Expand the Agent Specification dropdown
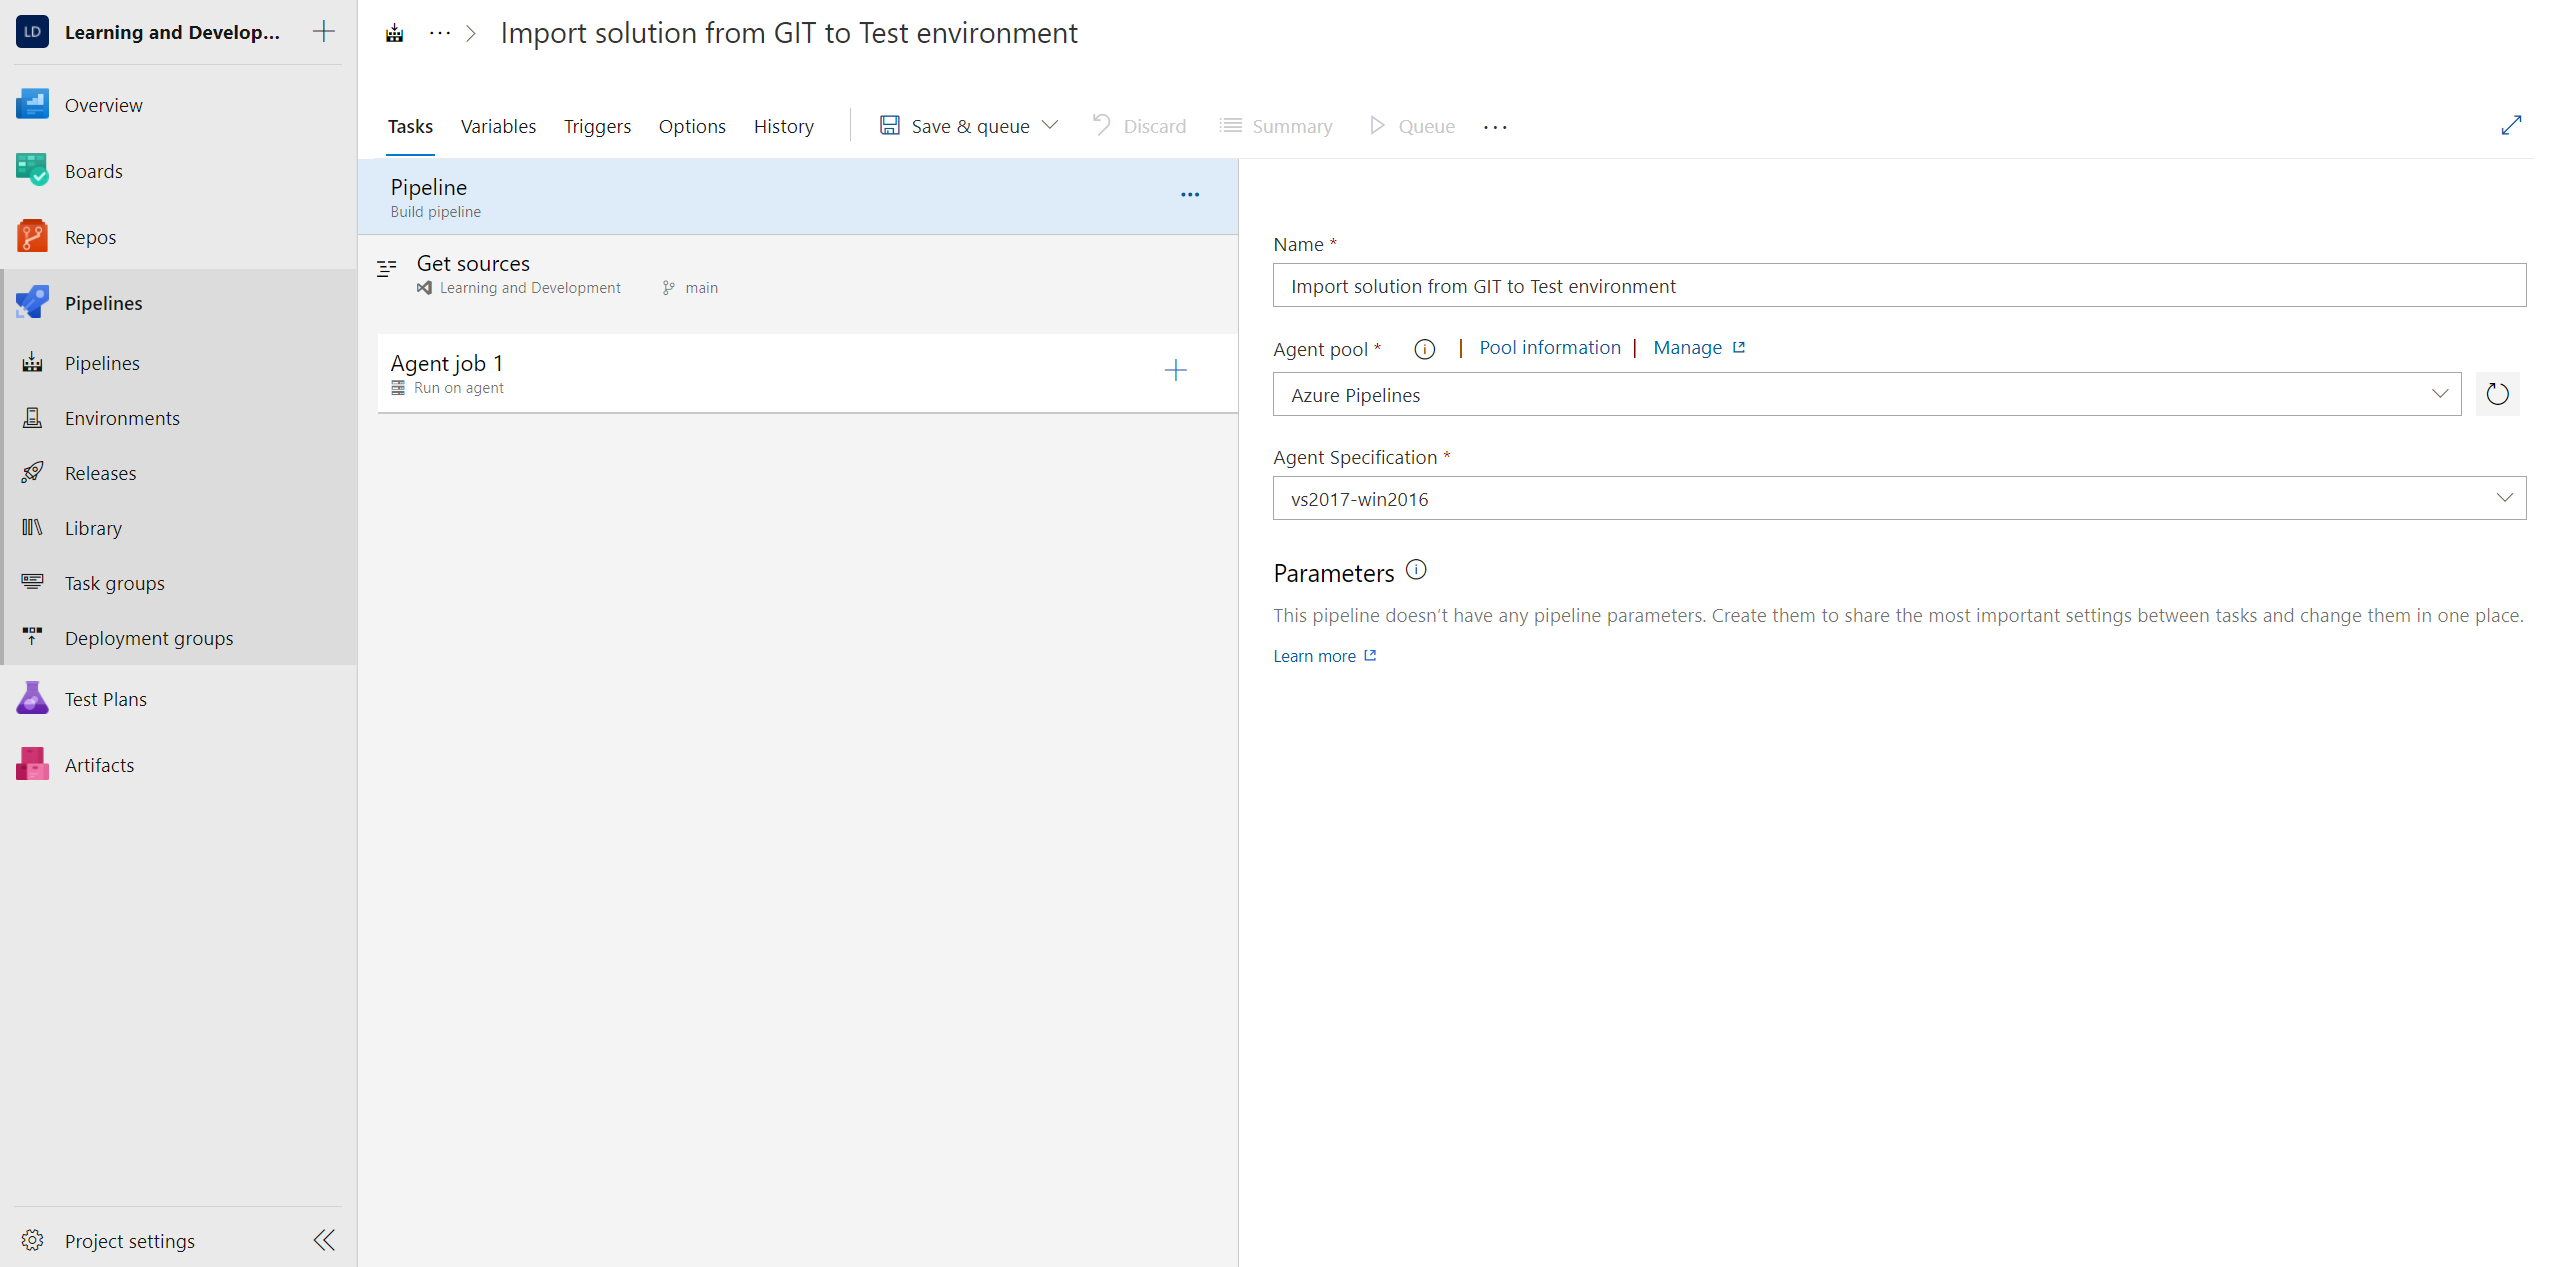Screen dimensions: 2559x1267 (2503, 498)
